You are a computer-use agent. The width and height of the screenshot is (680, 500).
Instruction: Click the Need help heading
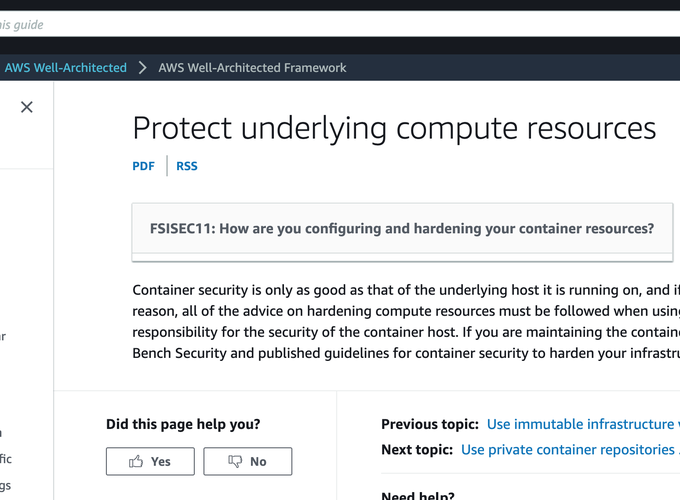[417, 496]
